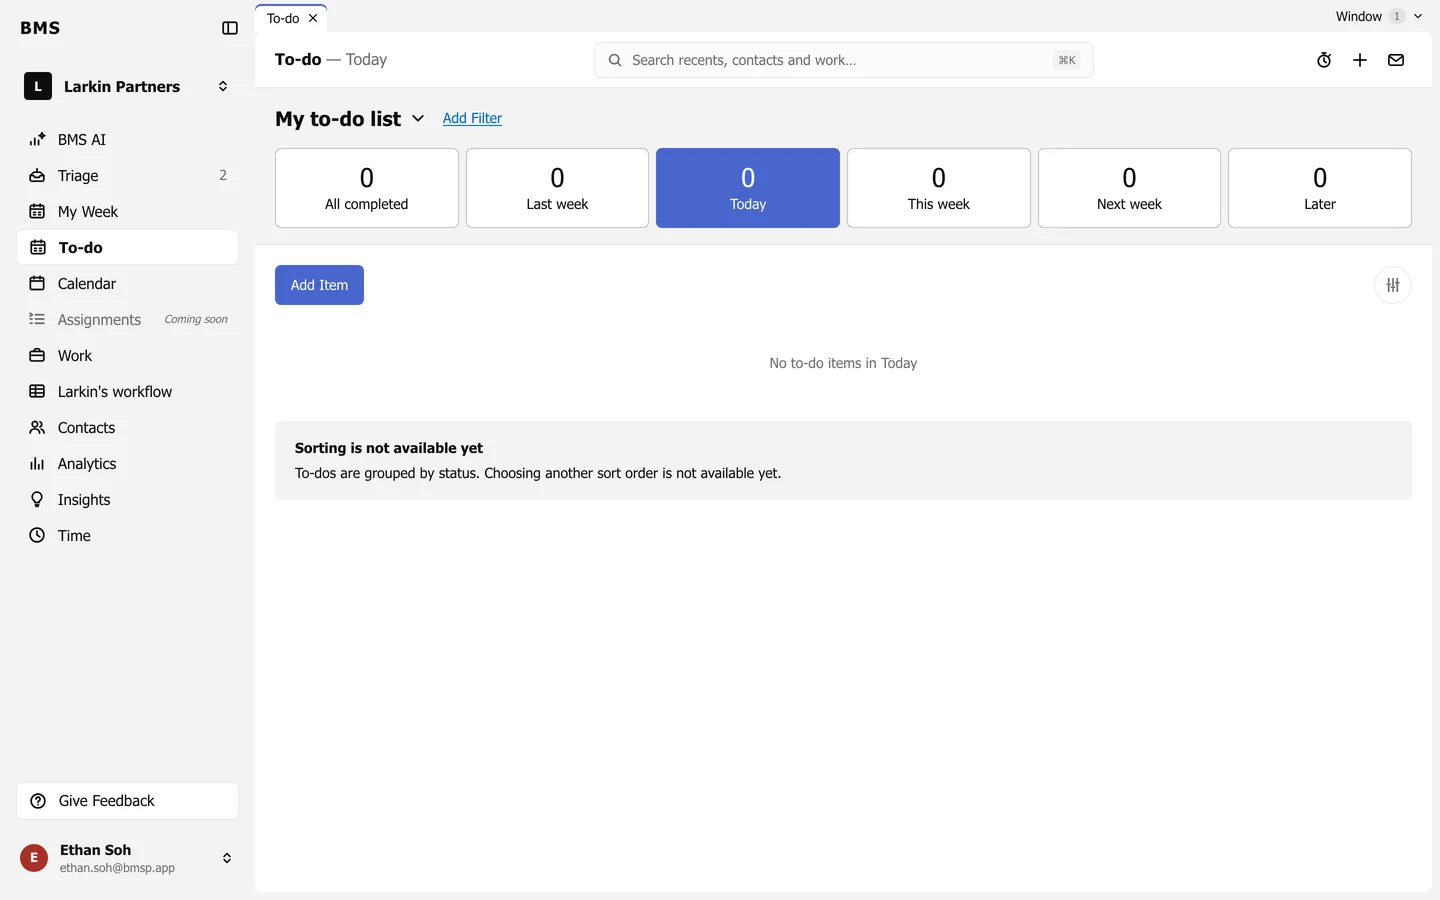Open Ethan Soh account menu
The height and width of the screenshot is (900, 1440).
pyautogui.click(x=128, y=858)
